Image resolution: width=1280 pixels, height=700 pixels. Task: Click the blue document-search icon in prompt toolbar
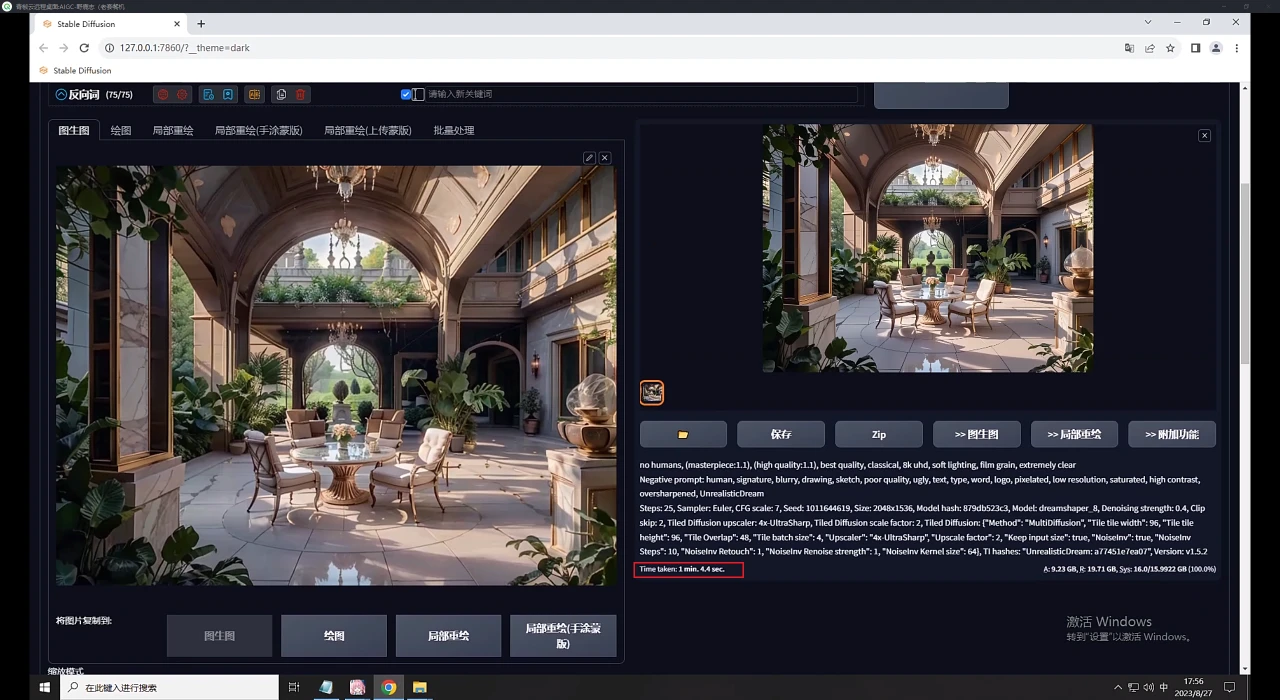point(209,95)
